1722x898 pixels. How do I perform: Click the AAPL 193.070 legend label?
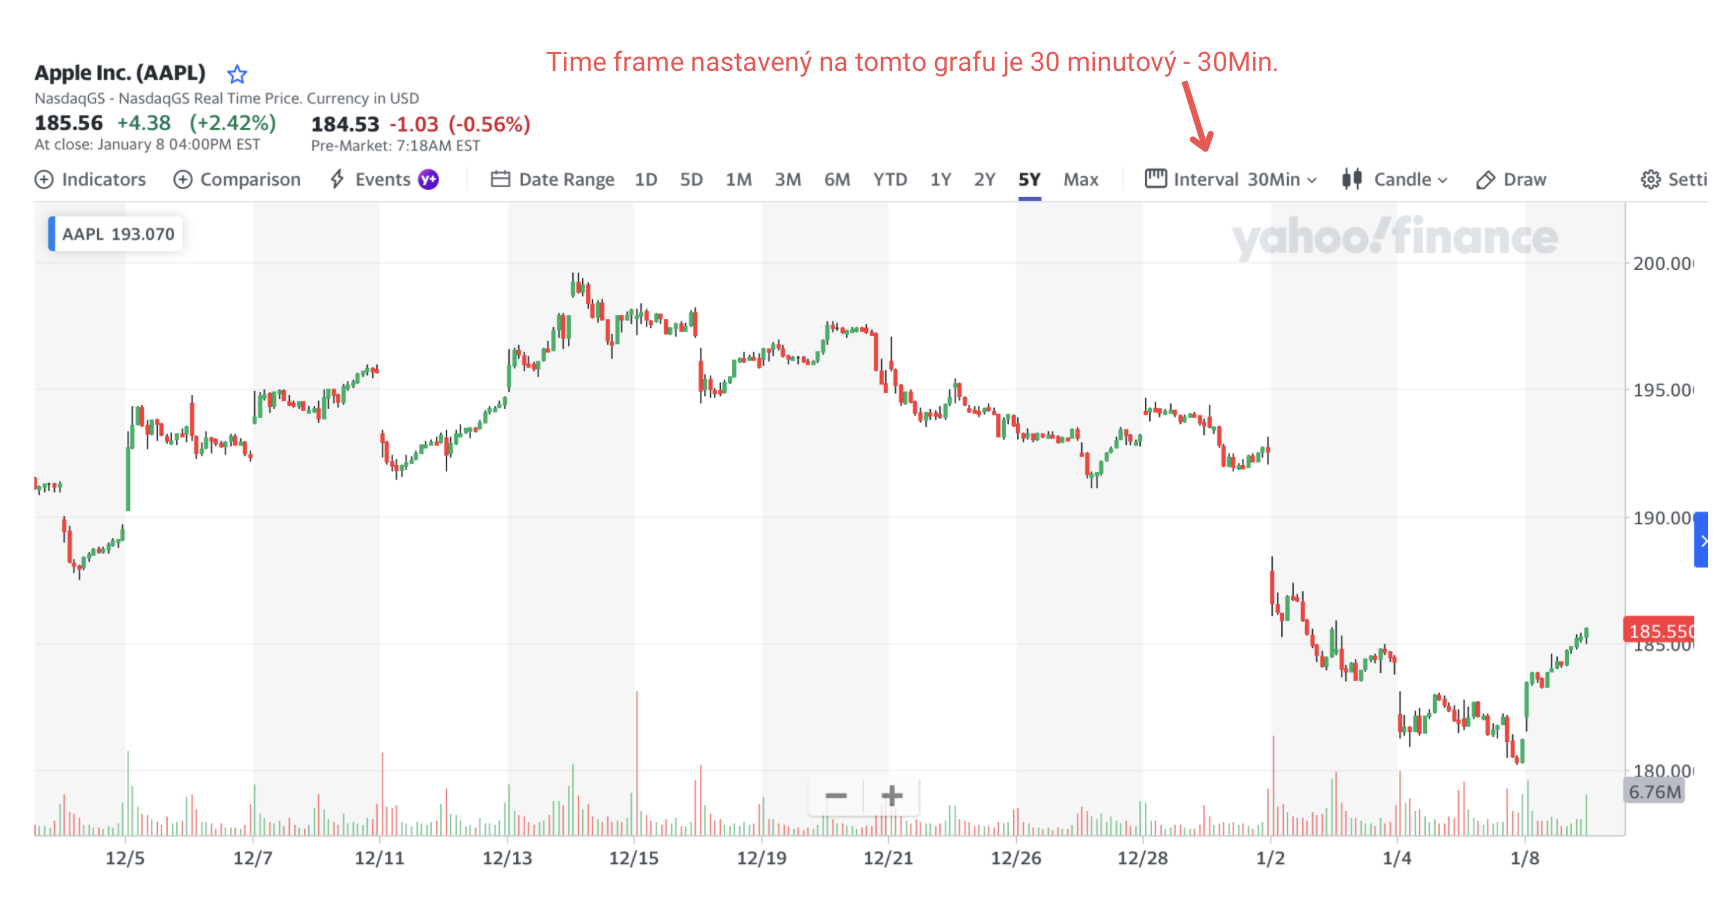pyautogui.click(x=117, y=234)
